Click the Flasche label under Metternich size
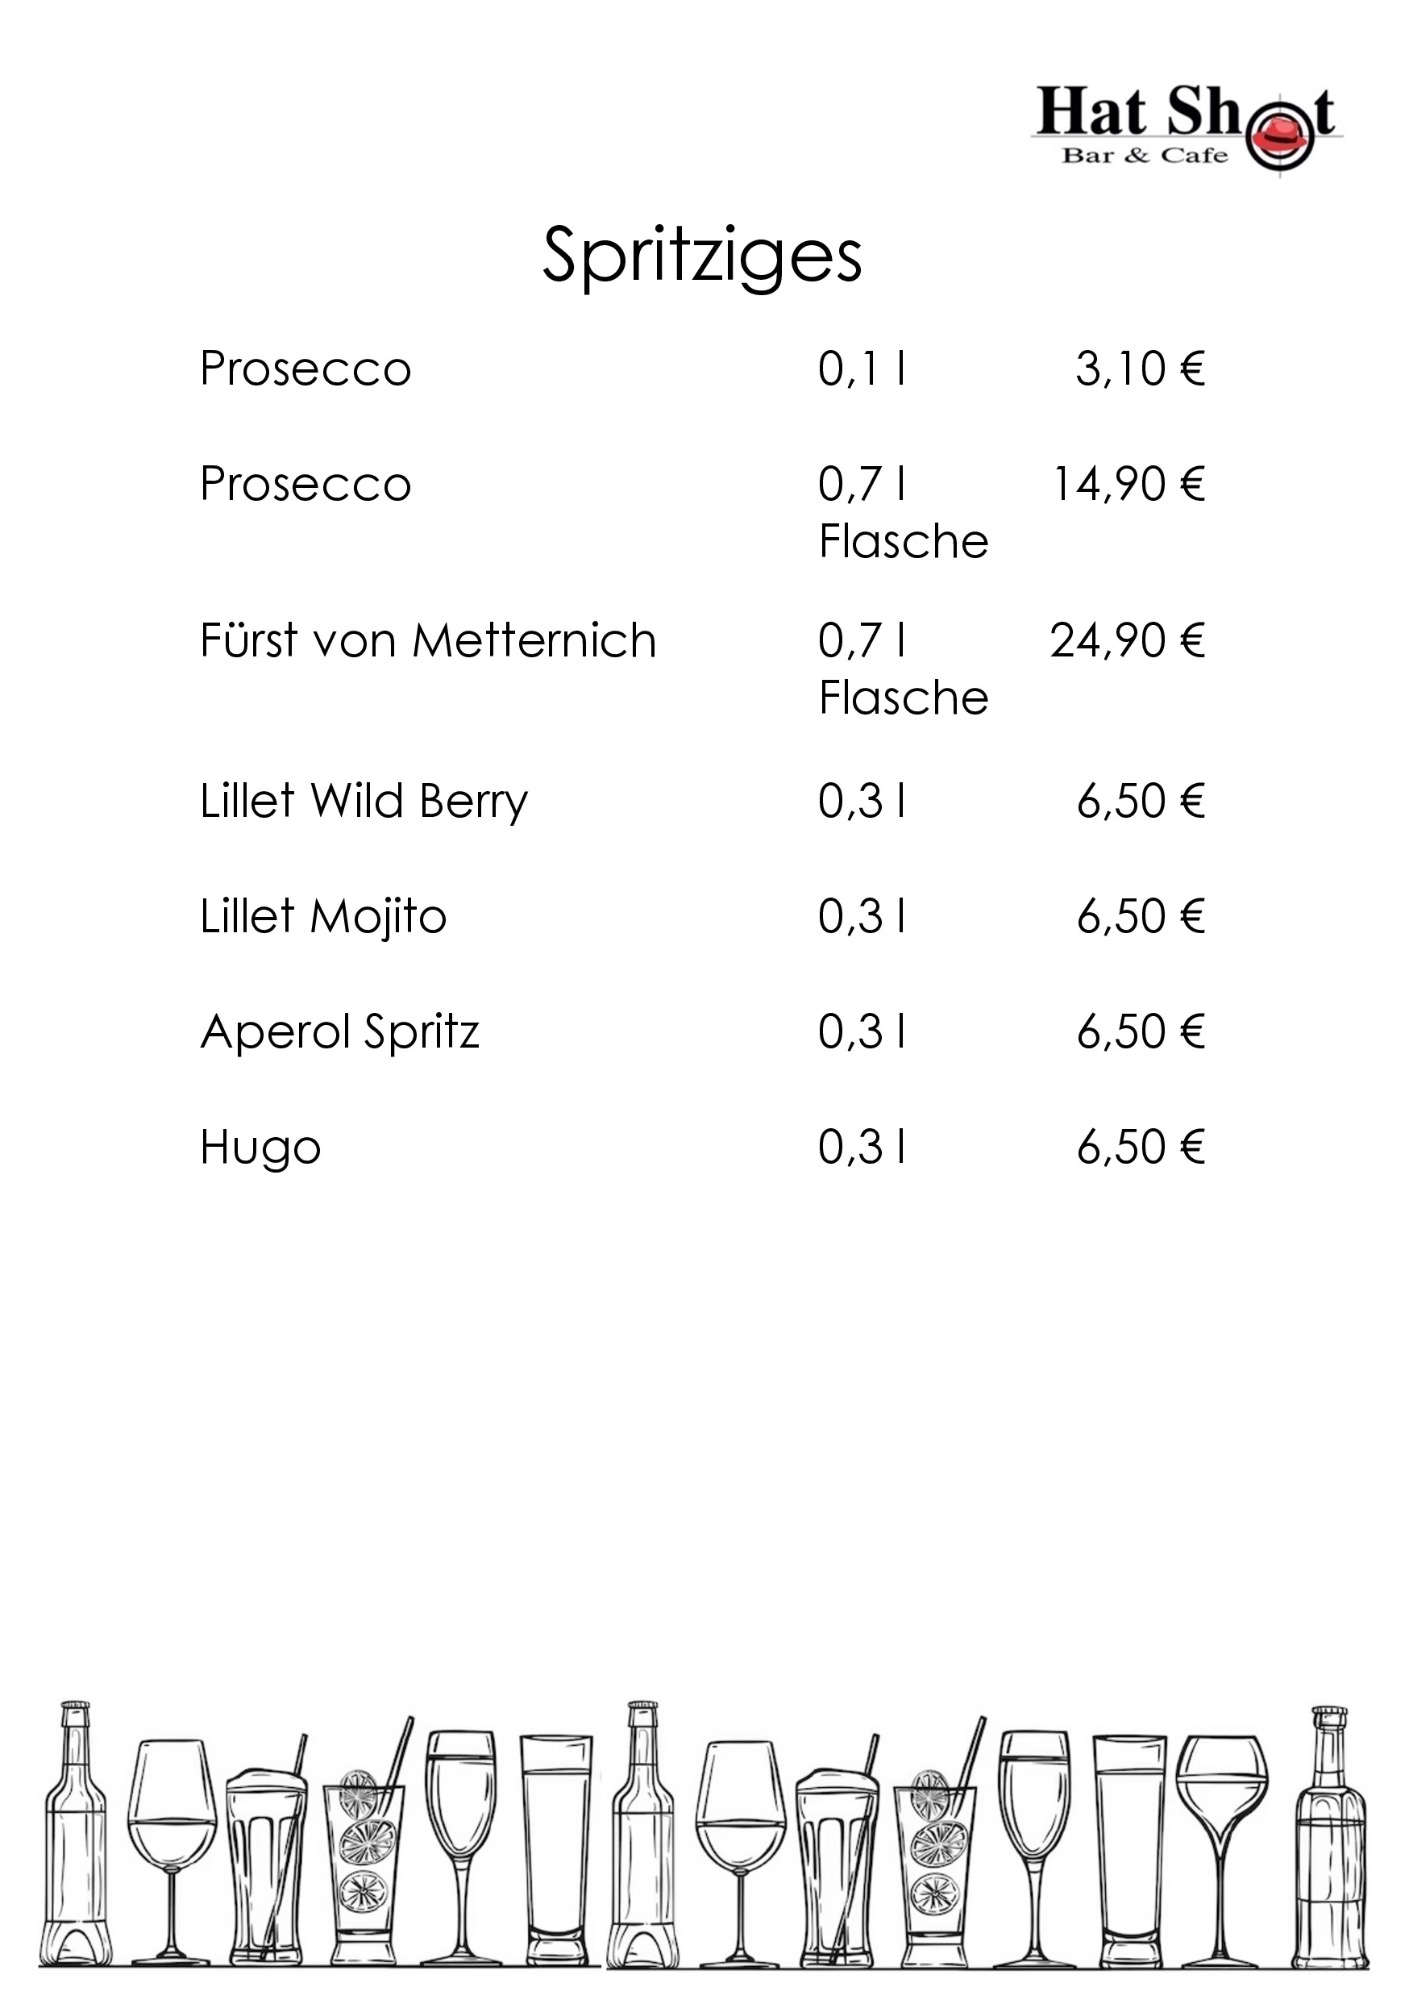The image size is (1409, 2000). (903, 698)
